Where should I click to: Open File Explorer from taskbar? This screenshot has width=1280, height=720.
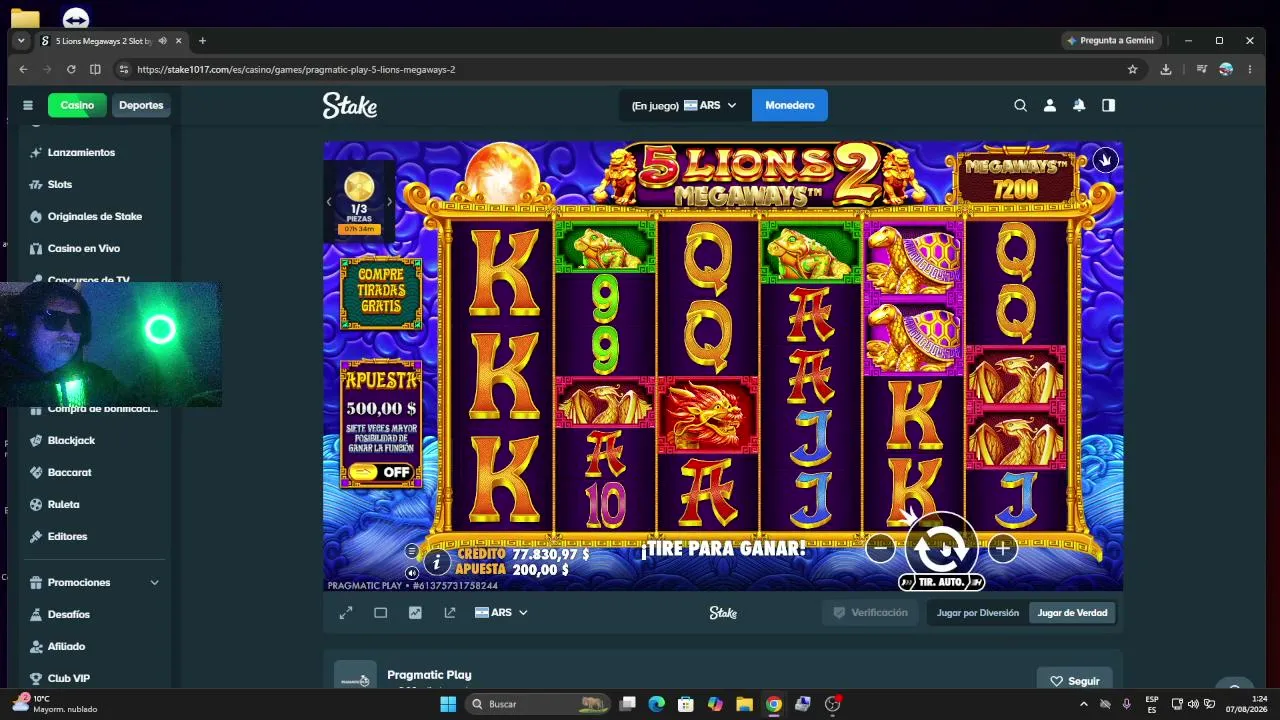point(744,704)
